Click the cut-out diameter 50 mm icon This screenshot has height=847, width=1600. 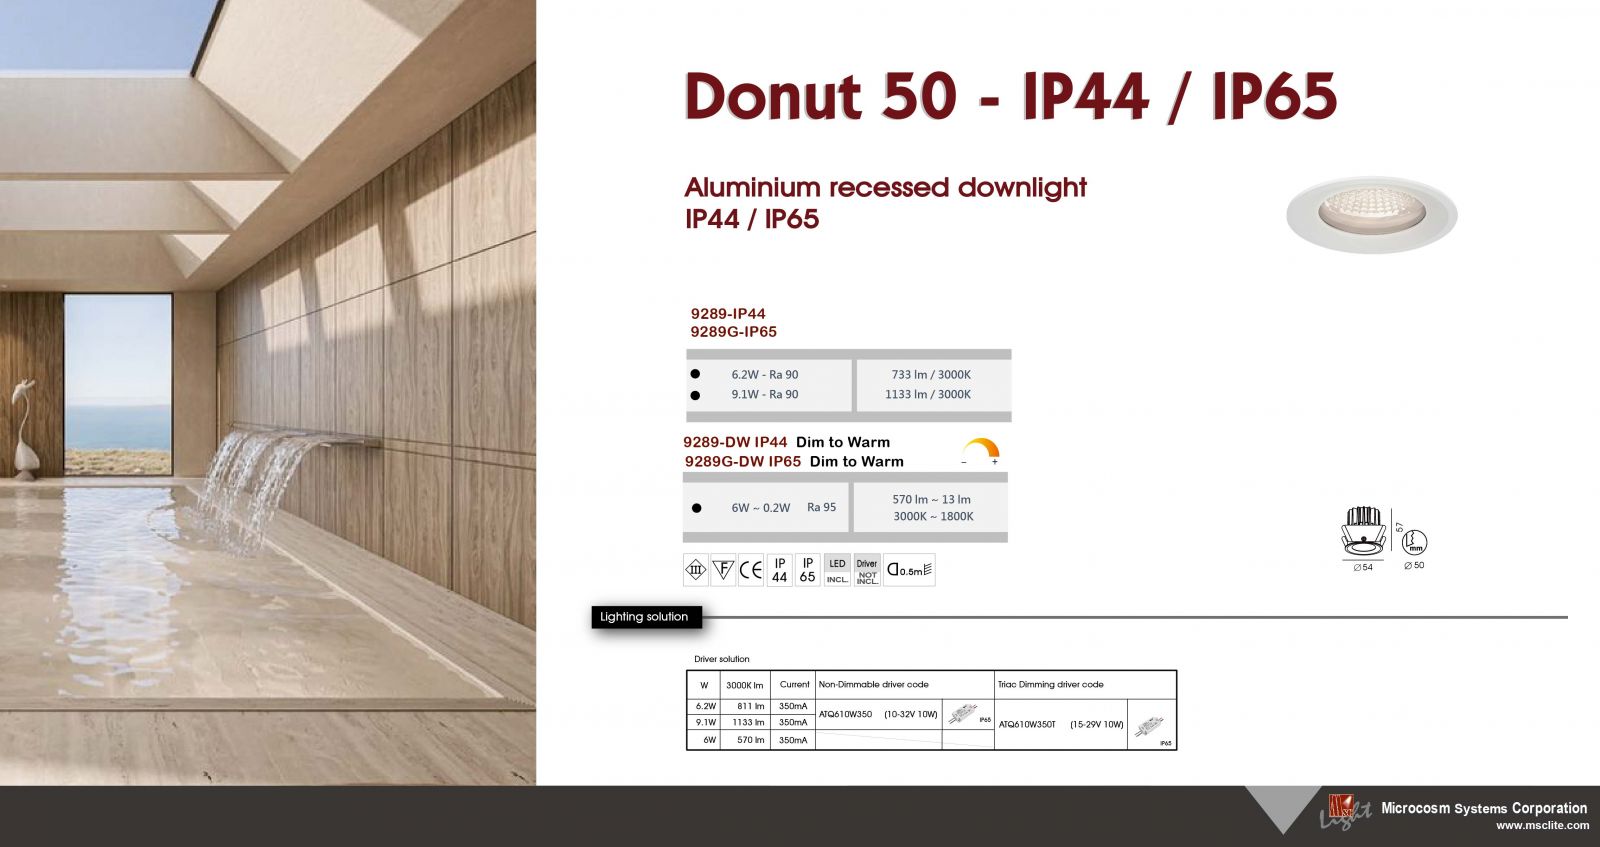click(1414, 543)
